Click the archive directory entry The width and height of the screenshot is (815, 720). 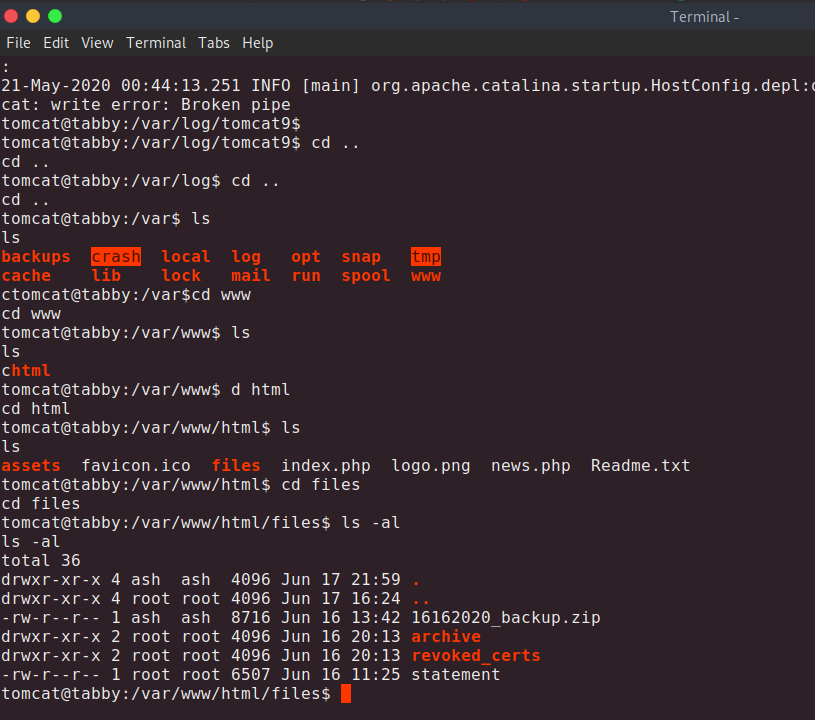(446, 637)
